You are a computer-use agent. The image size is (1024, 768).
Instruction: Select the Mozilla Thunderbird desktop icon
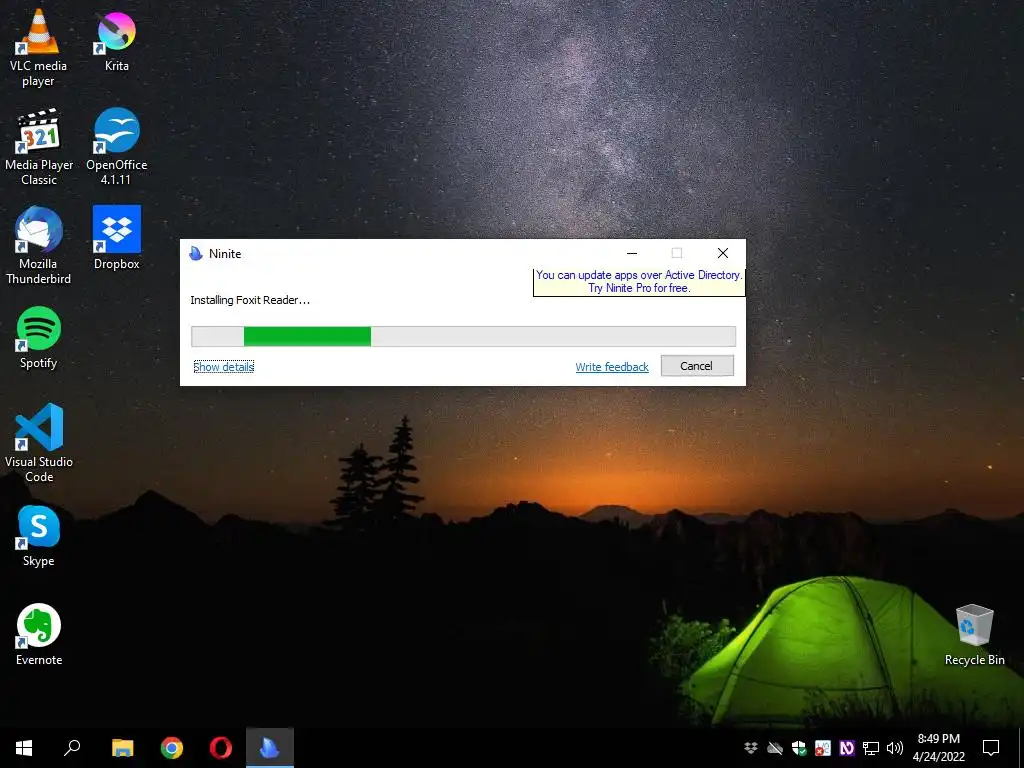(39, 246)
